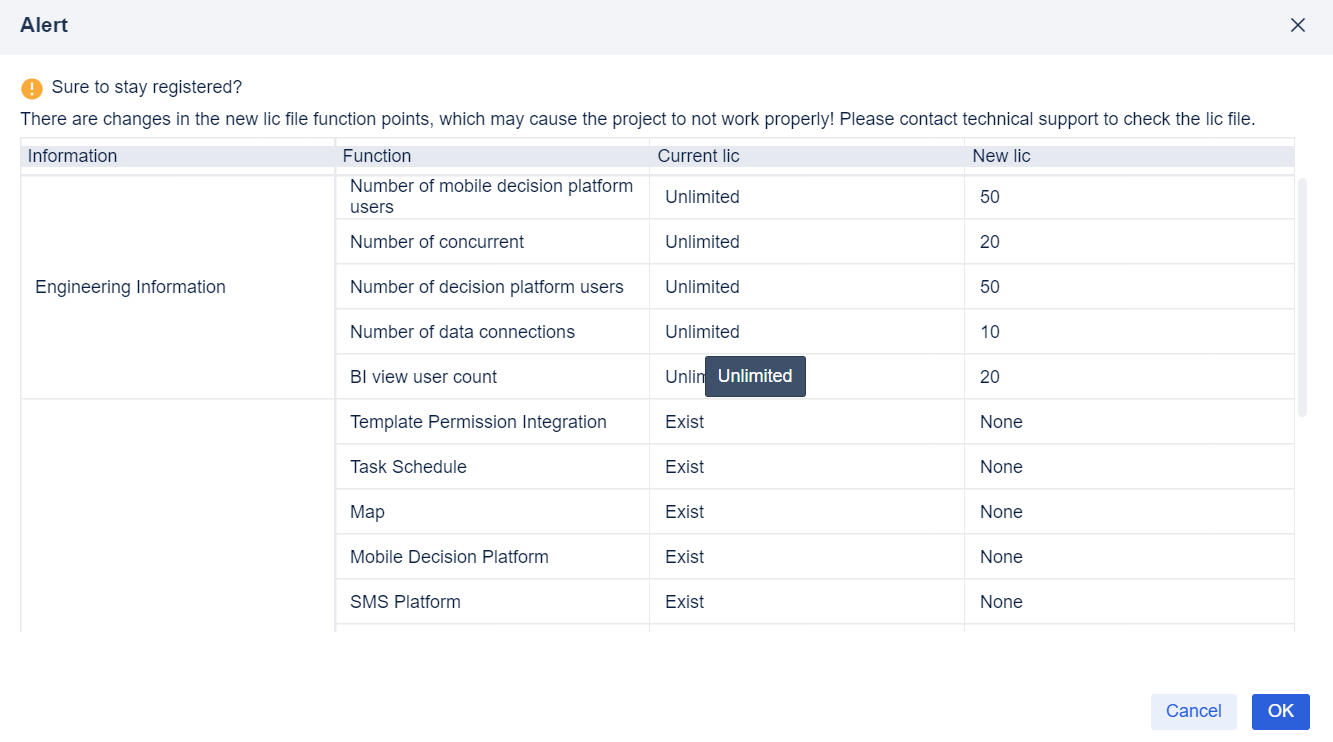Select the Task Schedule function row

(x=408, y=466)
